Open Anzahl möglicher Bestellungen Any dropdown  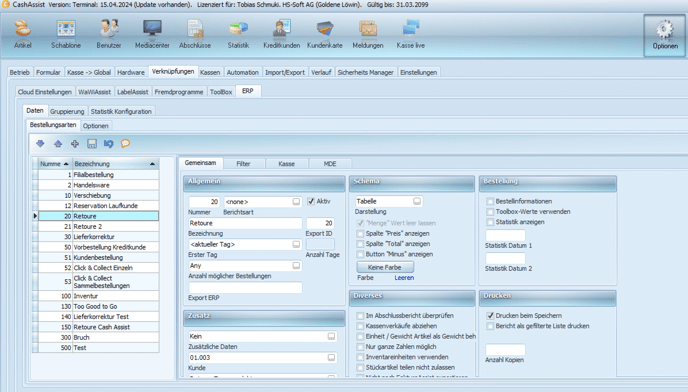(x=296, y=266)
